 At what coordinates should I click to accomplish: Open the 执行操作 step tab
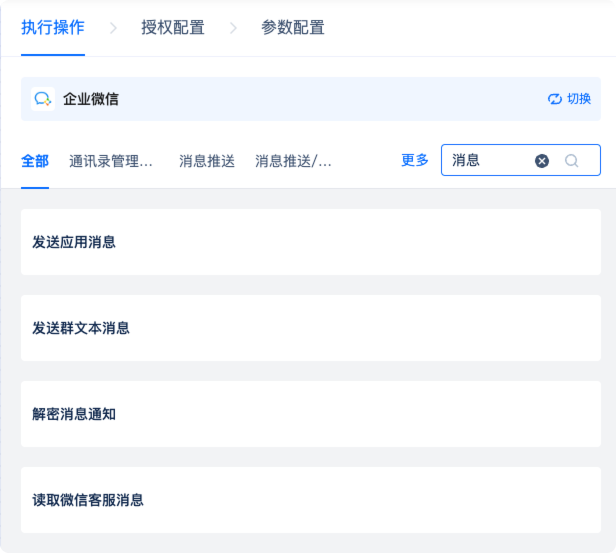click(x=53, y=28)
